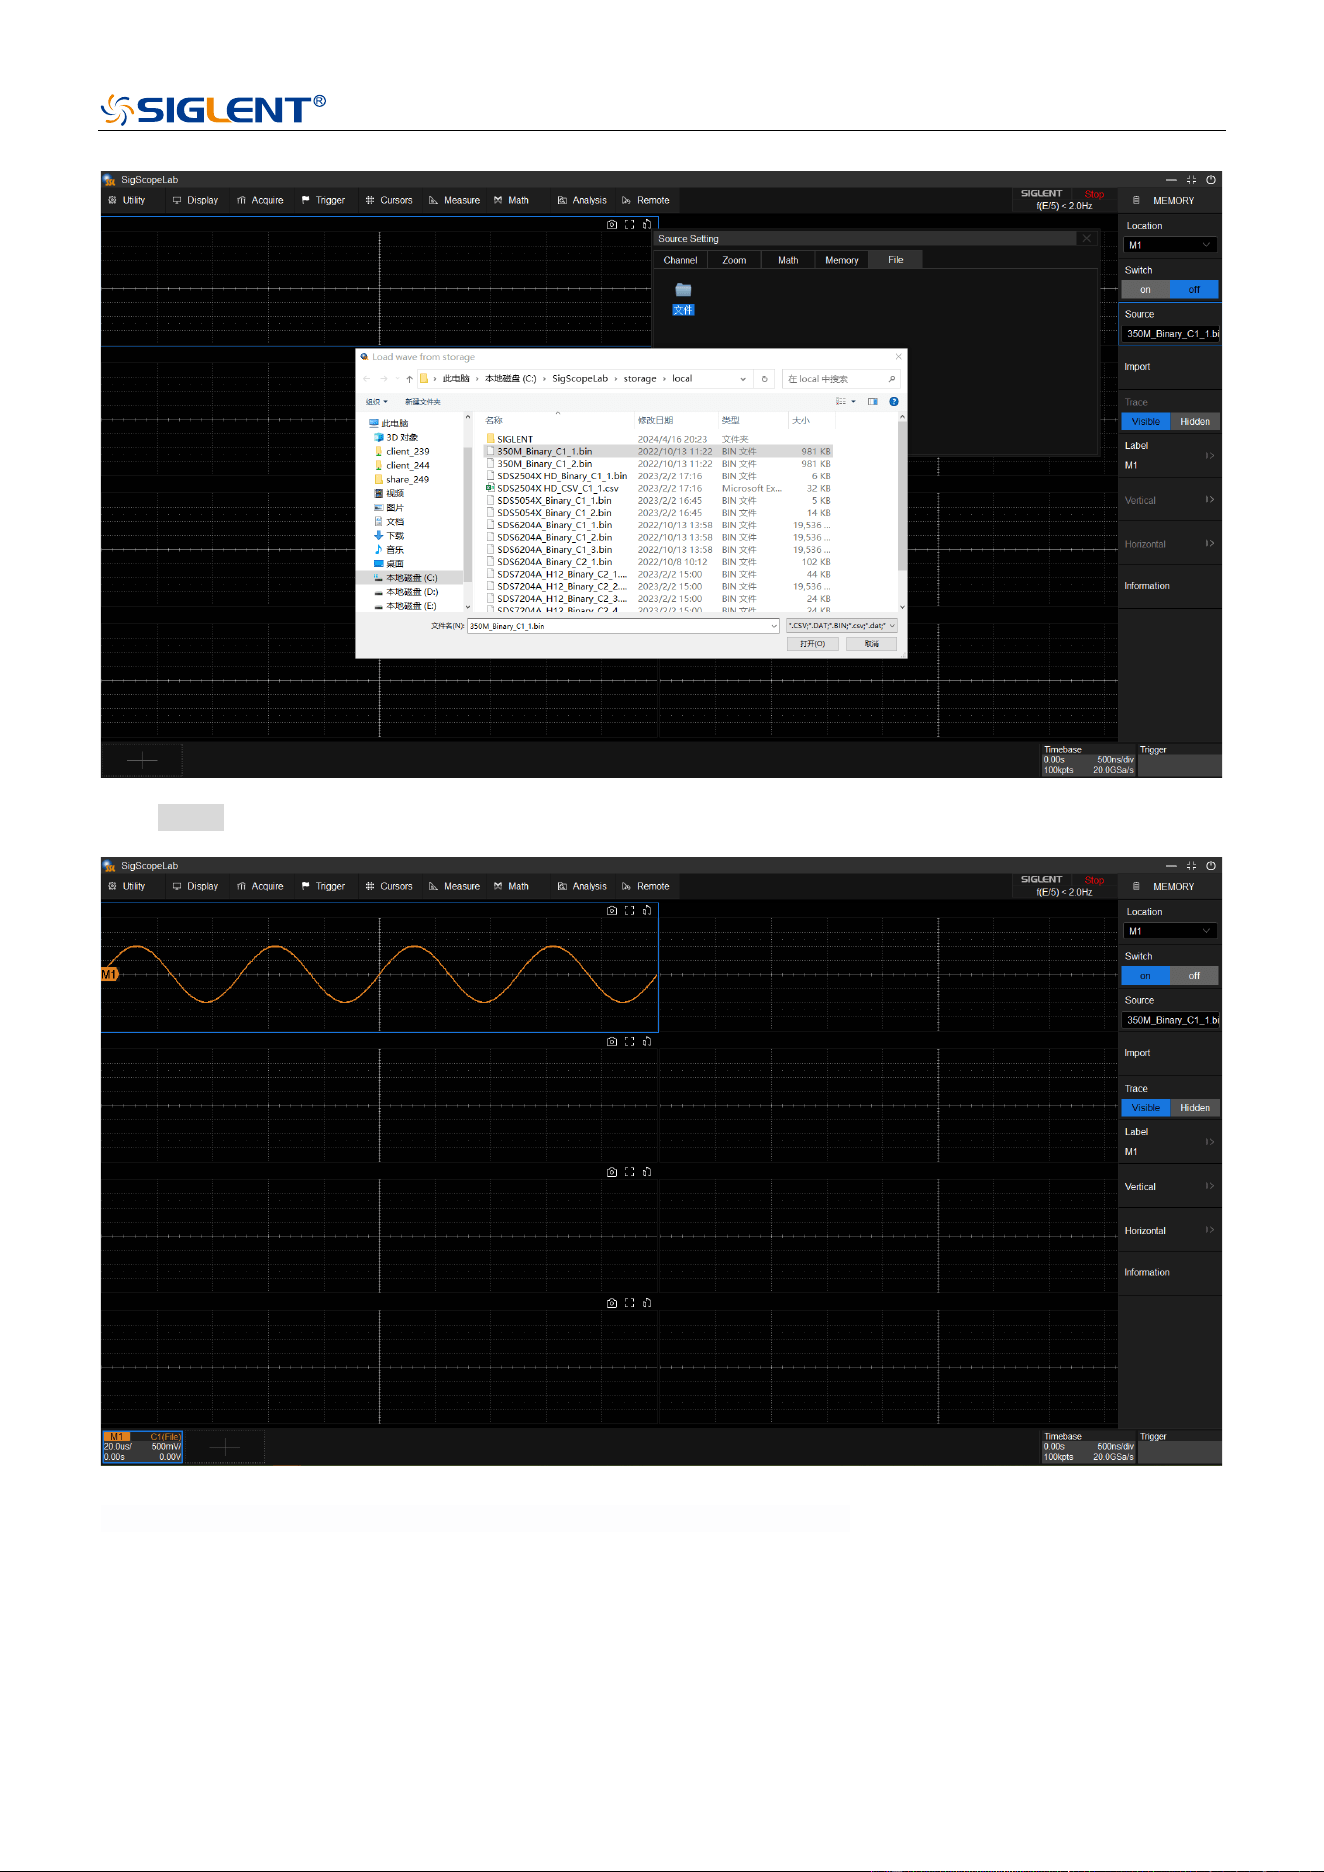Screen dimensions: 1324x1872
Task: Open the blue help icon in Load wave dialog
Action: (x=894, y=401)
